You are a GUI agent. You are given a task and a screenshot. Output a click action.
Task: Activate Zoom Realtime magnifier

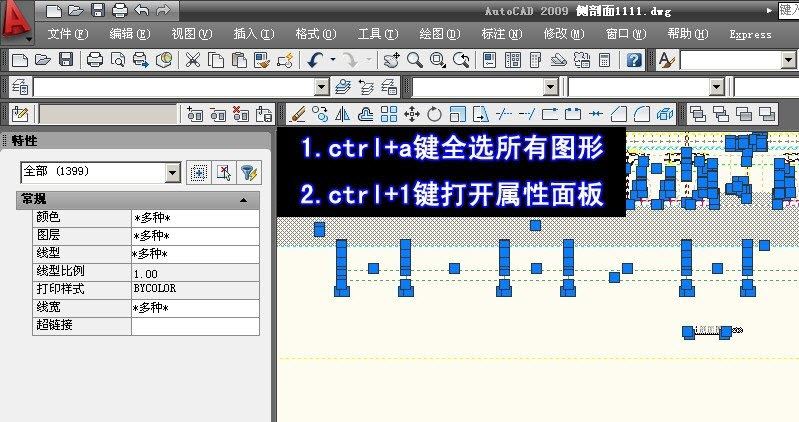coord(414,60)
